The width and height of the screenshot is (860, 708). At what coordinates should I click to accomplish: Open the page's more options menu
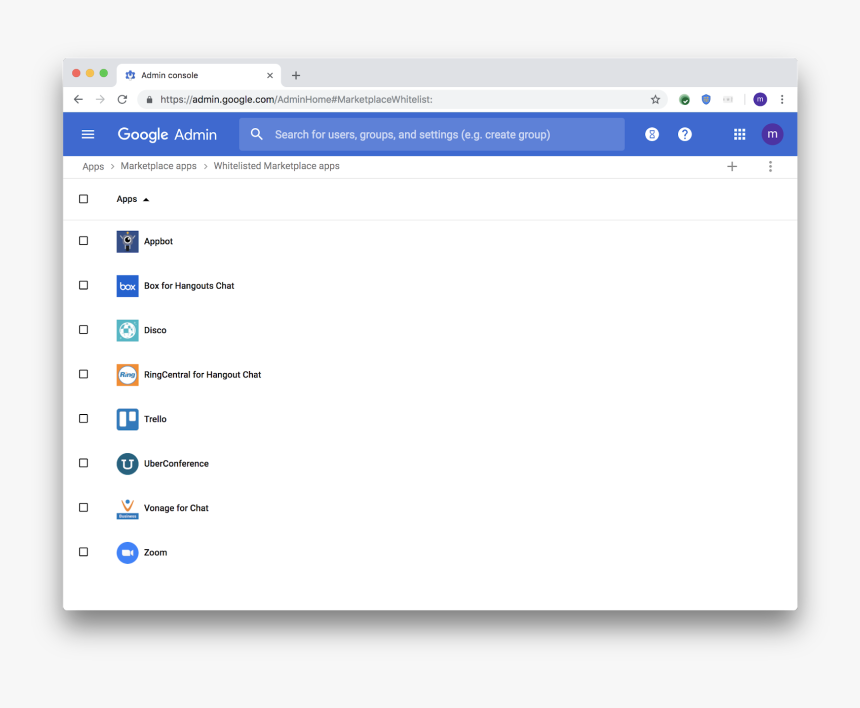click(770, 166)
